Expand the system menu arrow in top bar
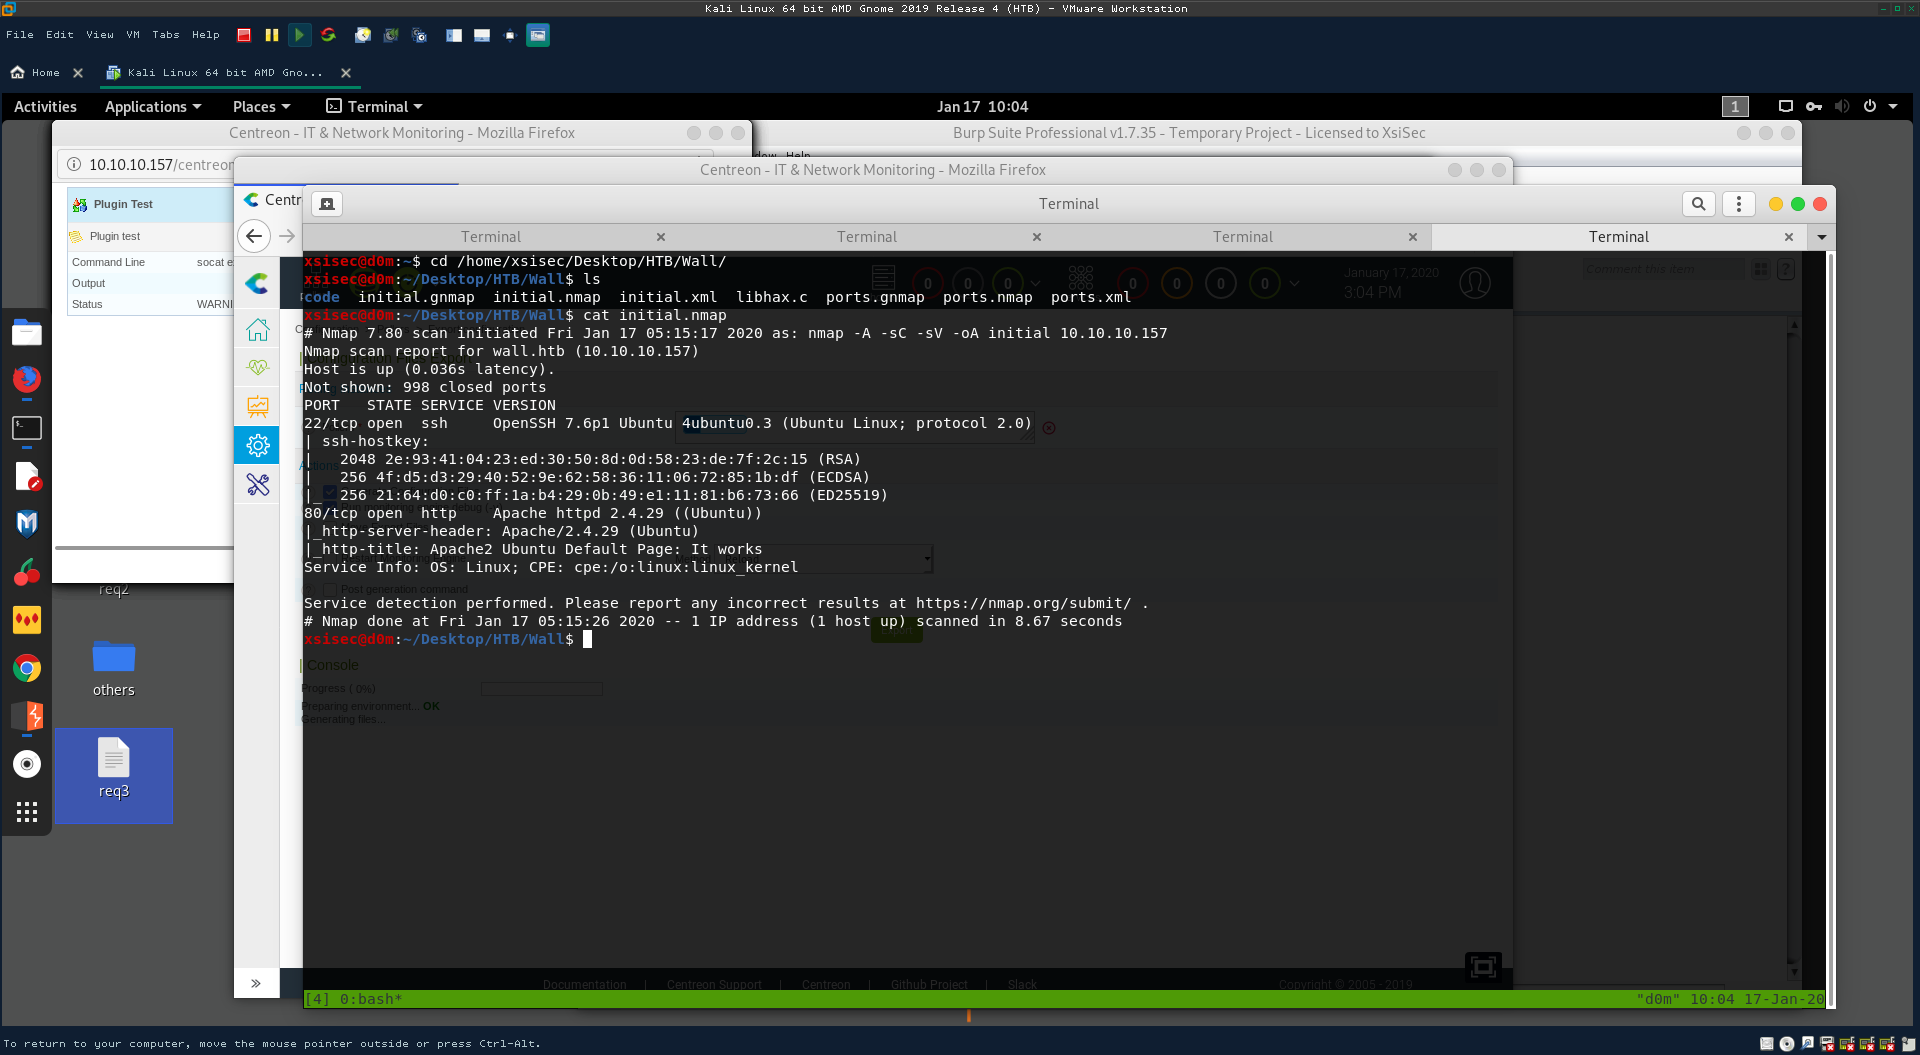Viewport: 1920px width, 1055px height. 1893,106
